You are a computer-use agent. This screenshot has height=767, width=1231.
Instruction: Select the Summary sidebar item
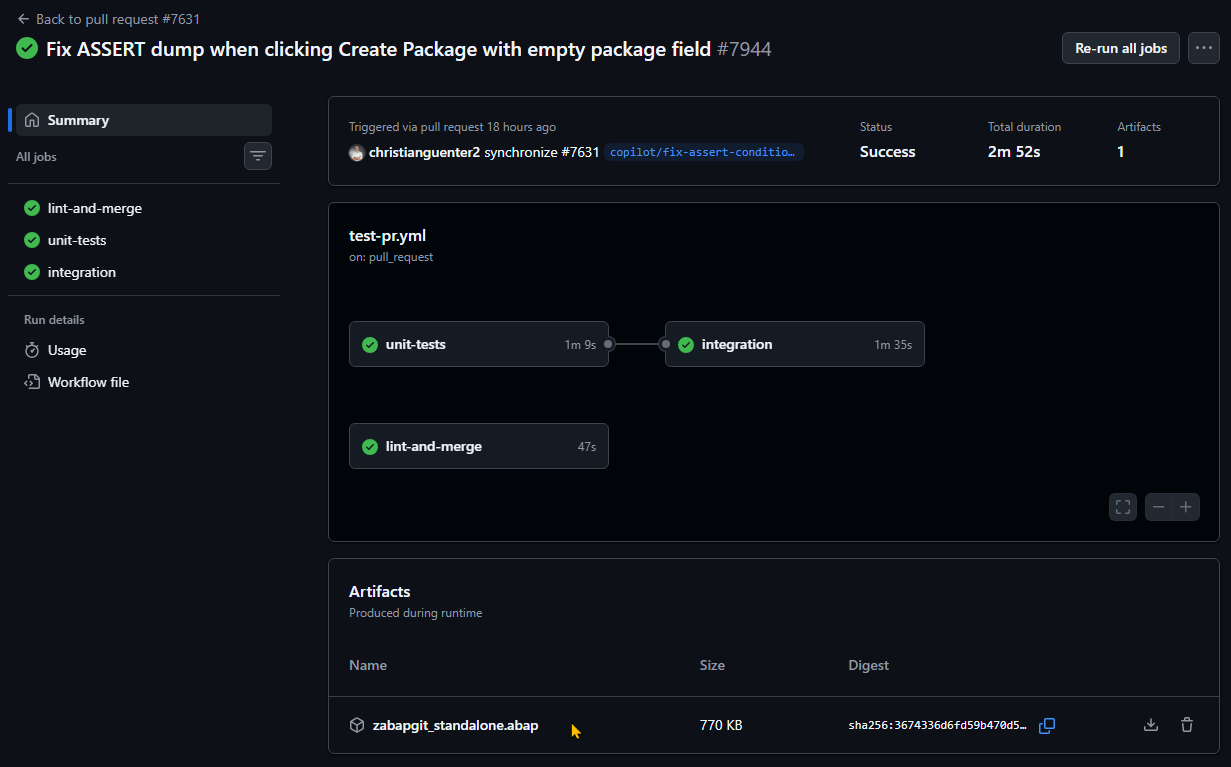click(144, 120)
